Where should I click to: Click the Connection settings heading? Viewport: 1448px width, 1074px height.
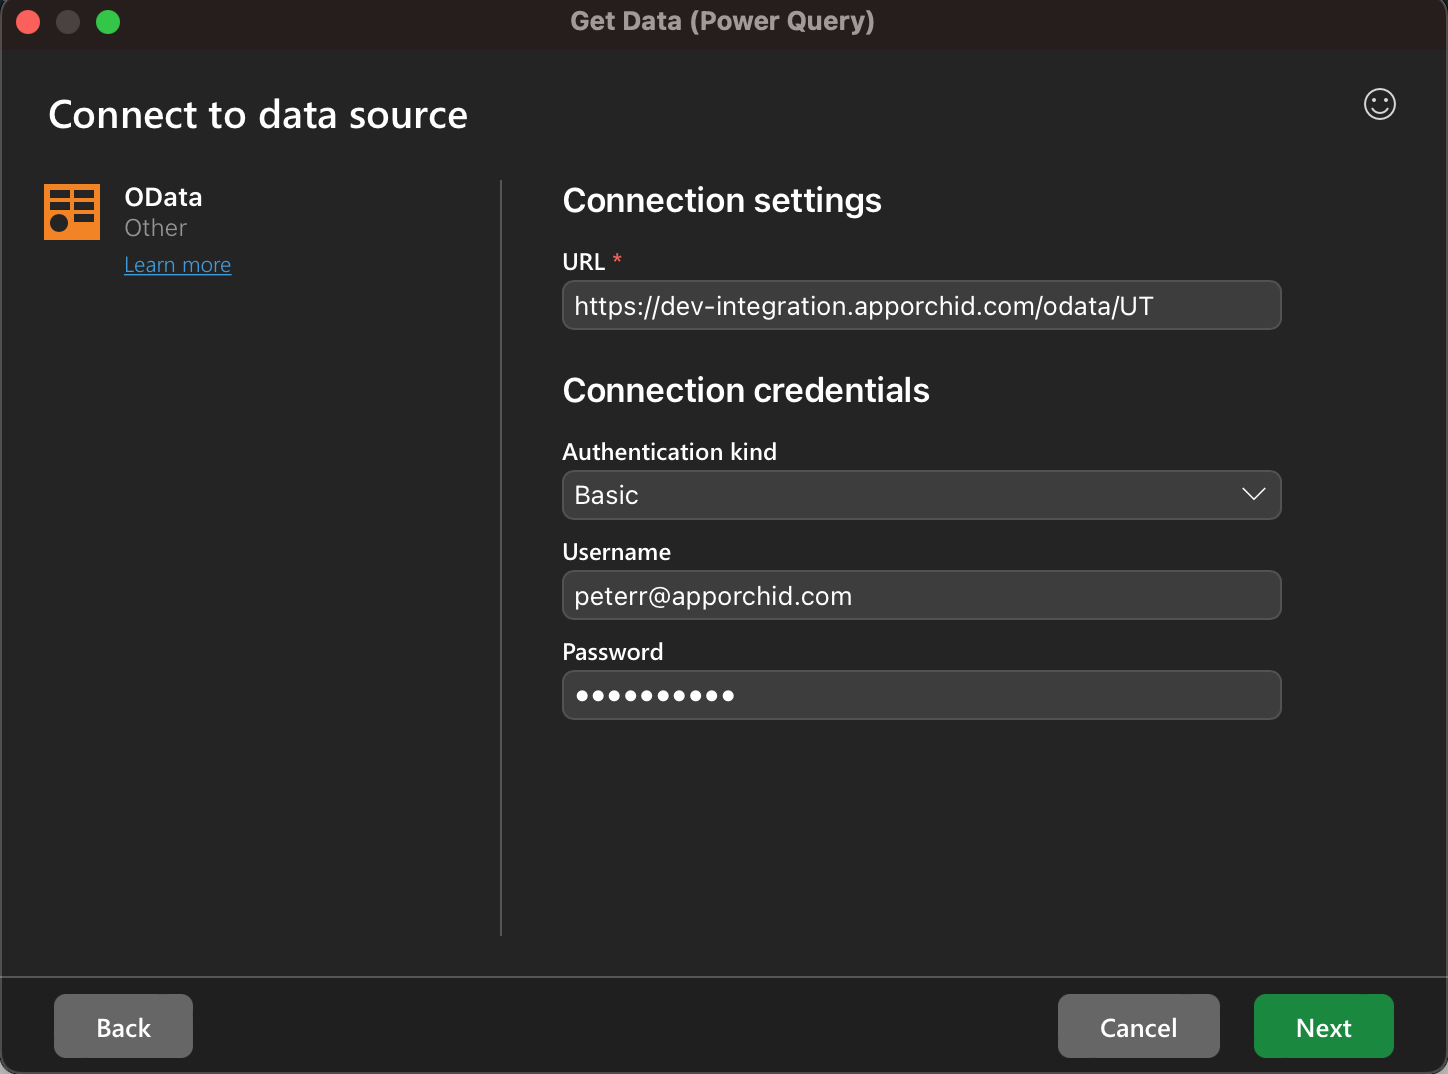click(722, 200)
